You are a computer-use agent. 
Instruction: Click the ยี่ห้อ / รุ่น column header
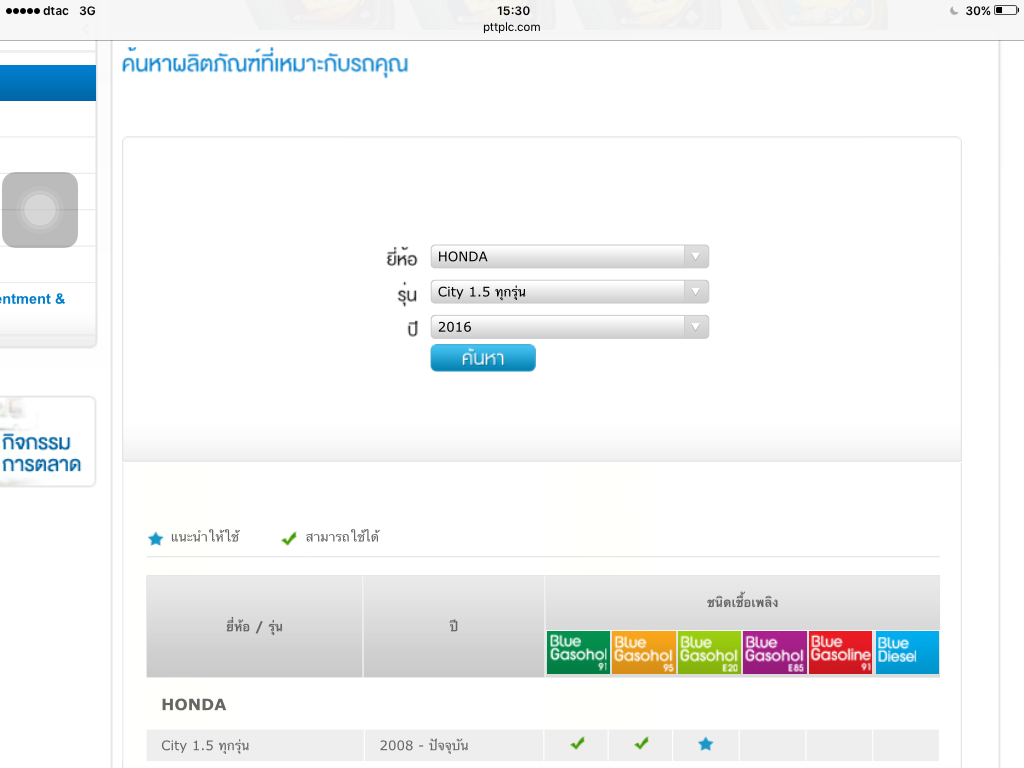[x=254, y=626]
